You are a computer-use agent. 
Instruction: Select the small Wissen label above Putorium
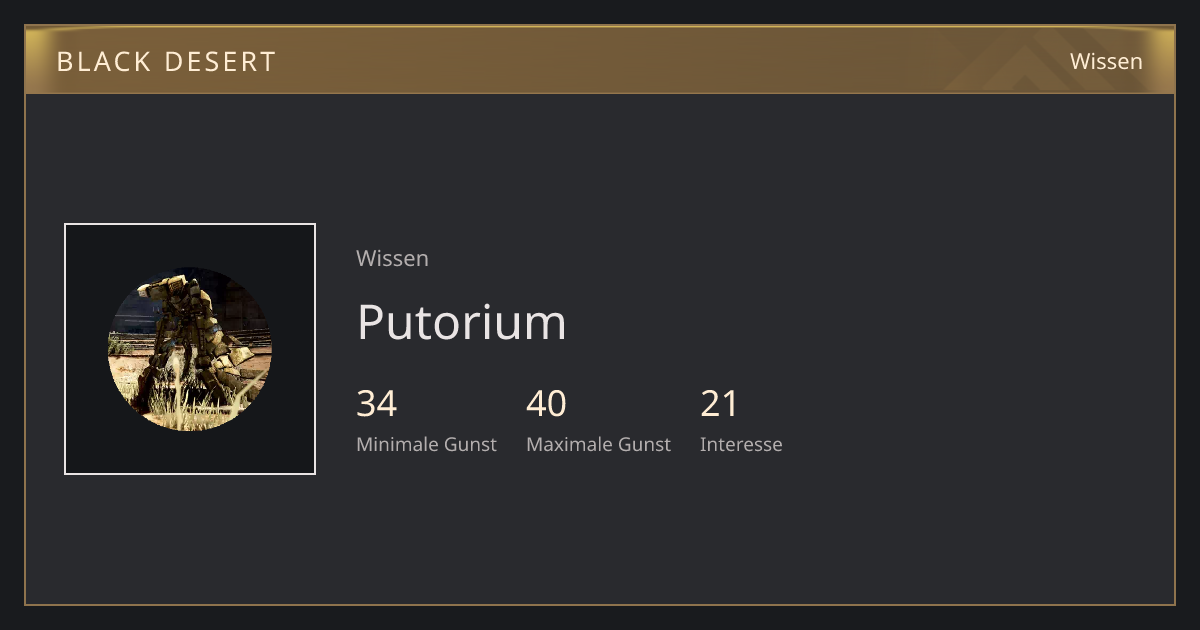tap(392, 258)
